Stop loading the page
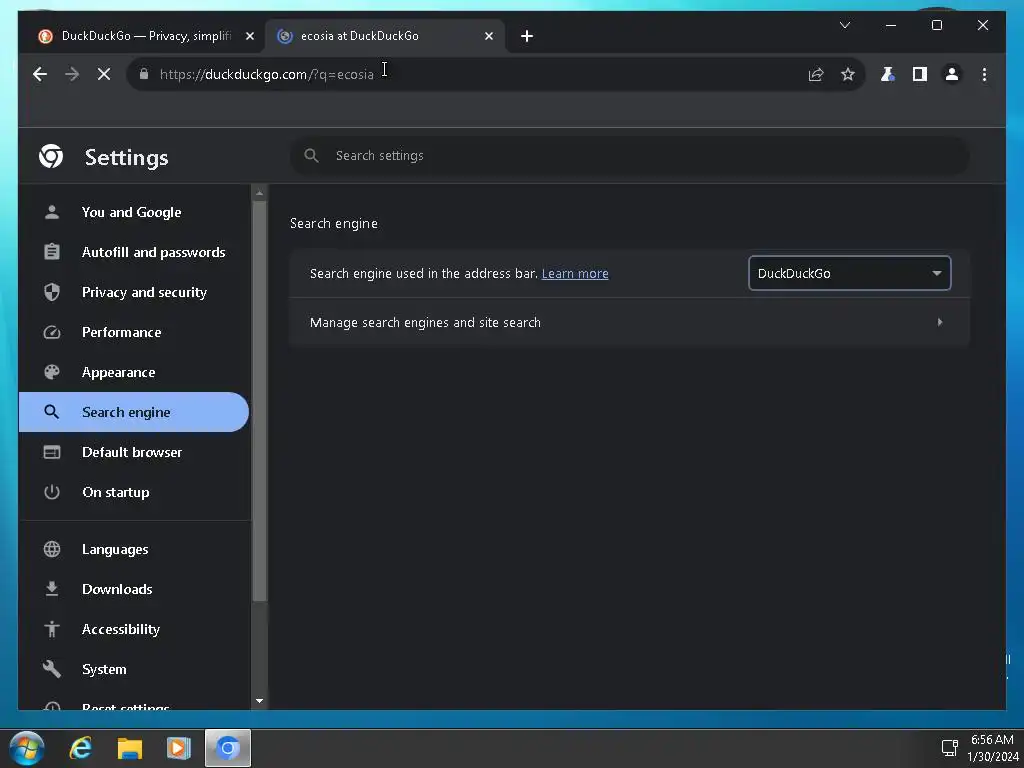This screenshot has width=1024, height=768. point(104,74)
